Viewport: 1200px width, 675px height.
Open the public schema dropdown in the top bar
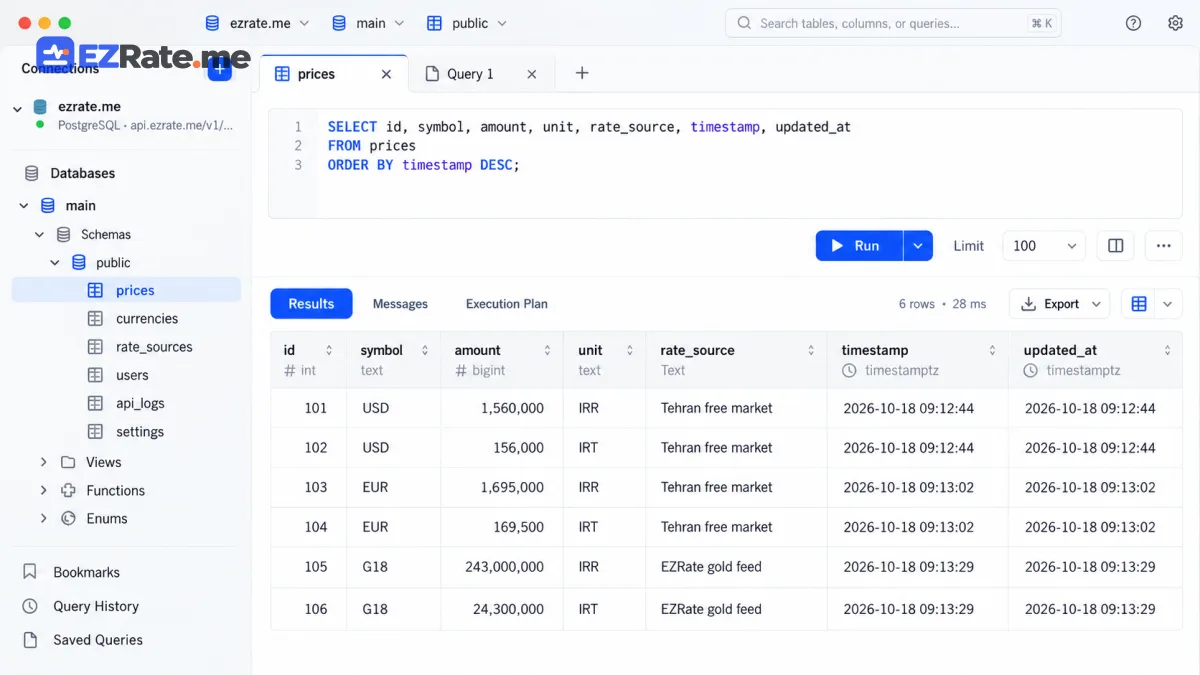467,23
